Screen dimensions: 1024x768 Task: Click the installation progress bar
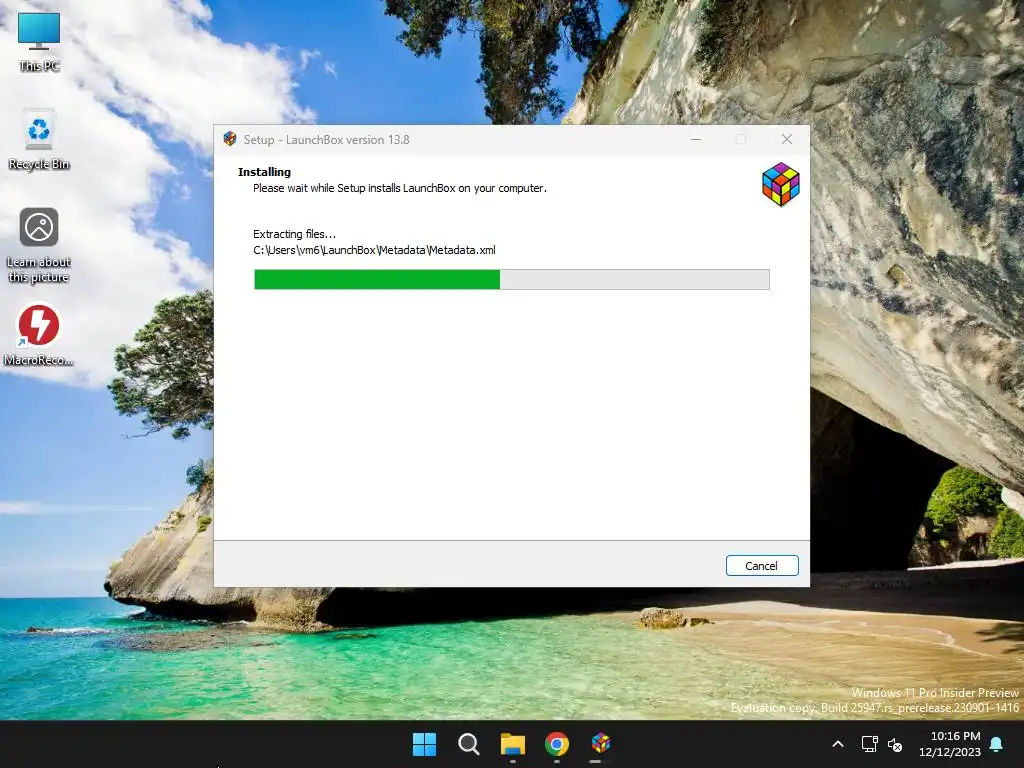[511, 280]
